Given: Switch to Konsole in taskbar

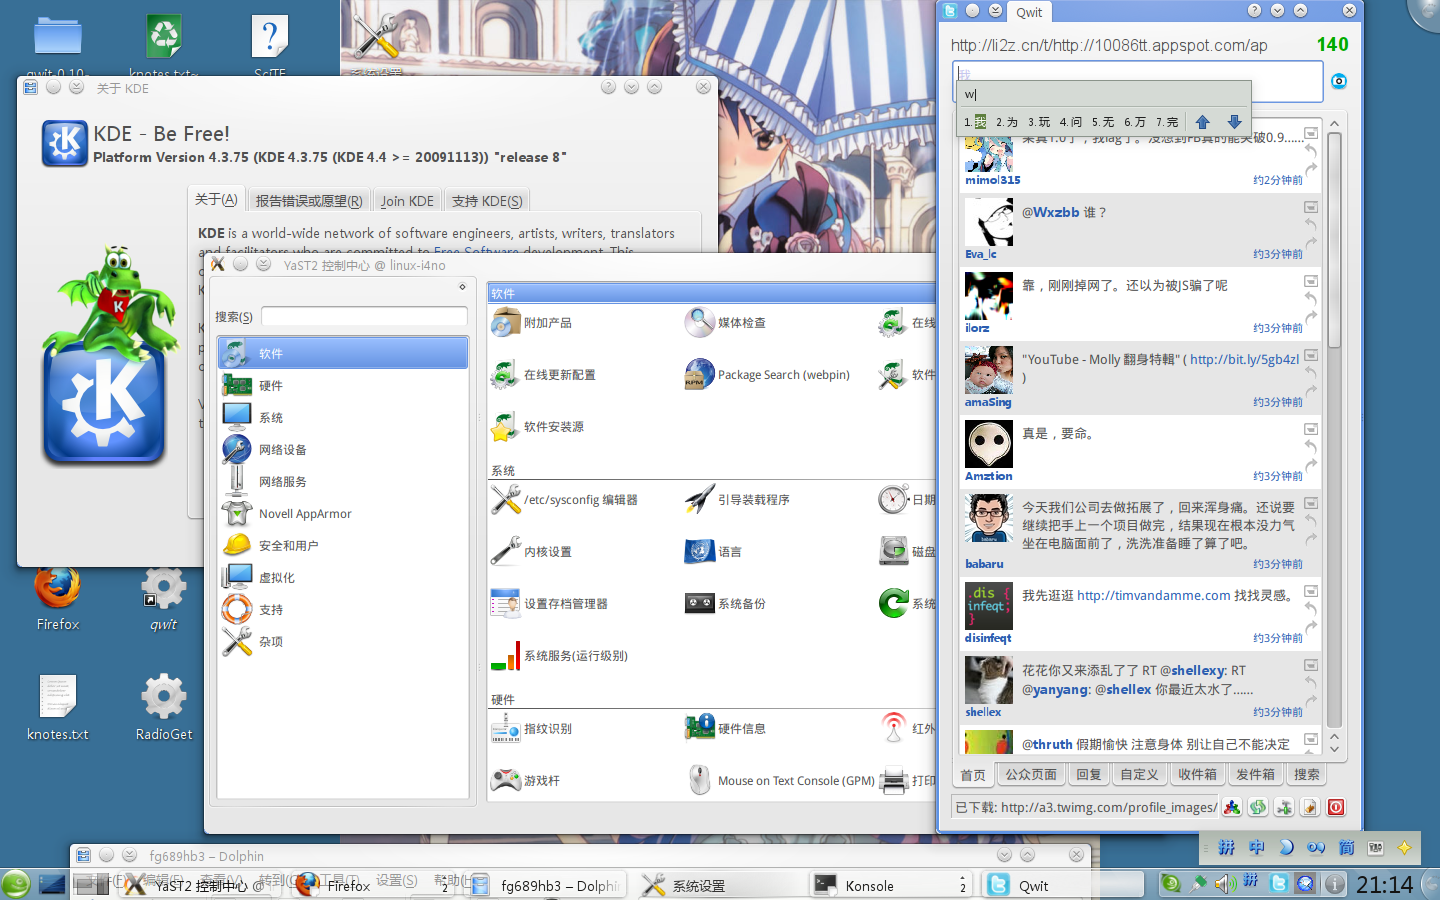Looking at the screenshot, I should coord(890,885).
